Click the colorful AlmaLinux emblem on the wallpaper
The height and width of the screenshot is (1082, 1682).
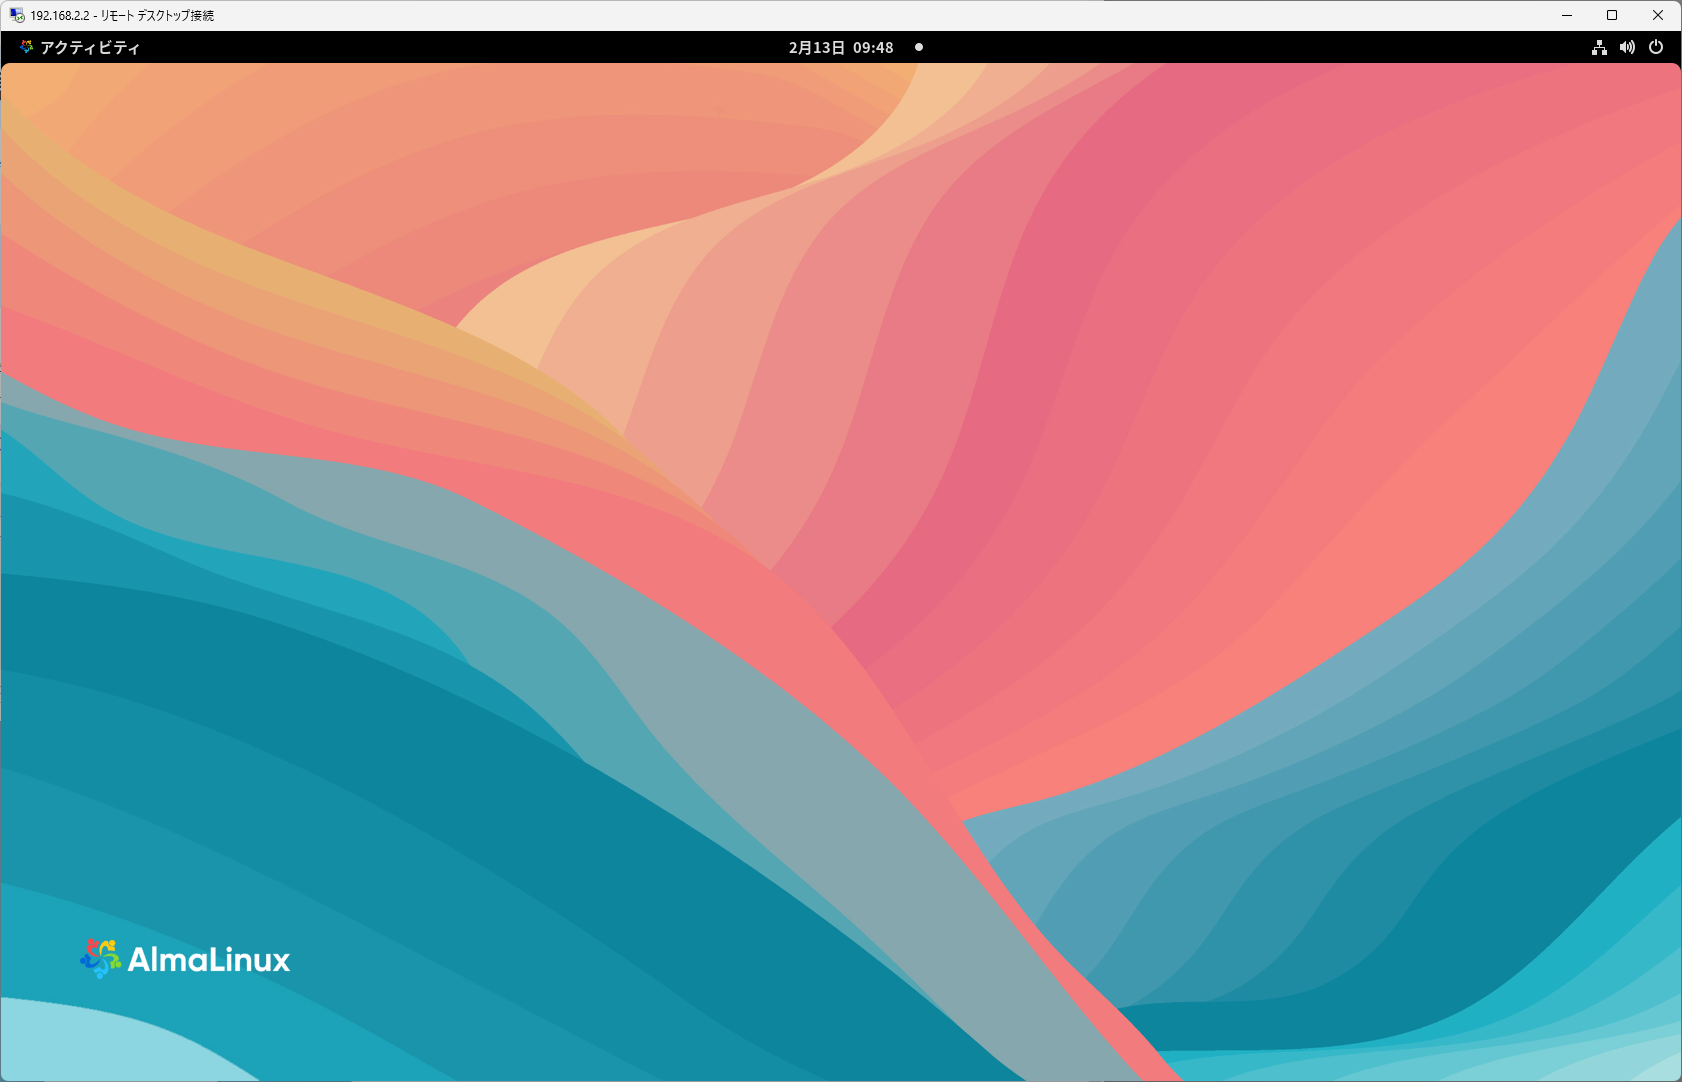coord(101,958)
